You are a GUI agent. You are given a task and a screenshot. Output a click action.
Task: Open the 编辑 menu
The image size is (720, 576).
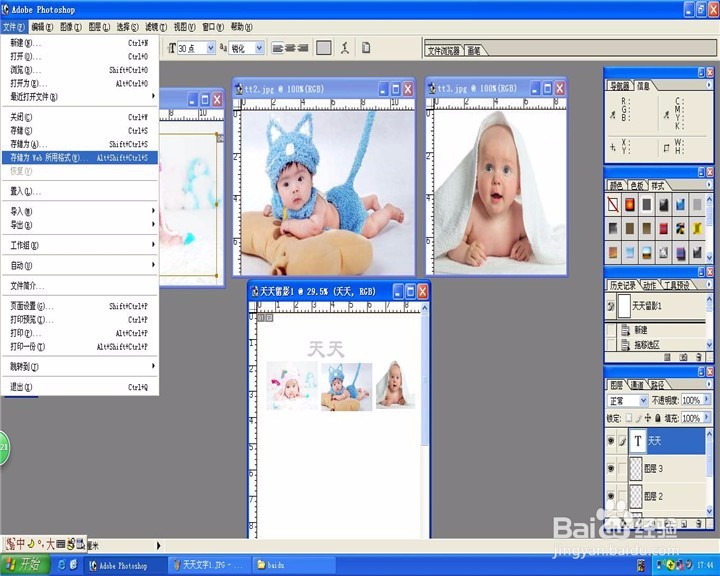42,27
